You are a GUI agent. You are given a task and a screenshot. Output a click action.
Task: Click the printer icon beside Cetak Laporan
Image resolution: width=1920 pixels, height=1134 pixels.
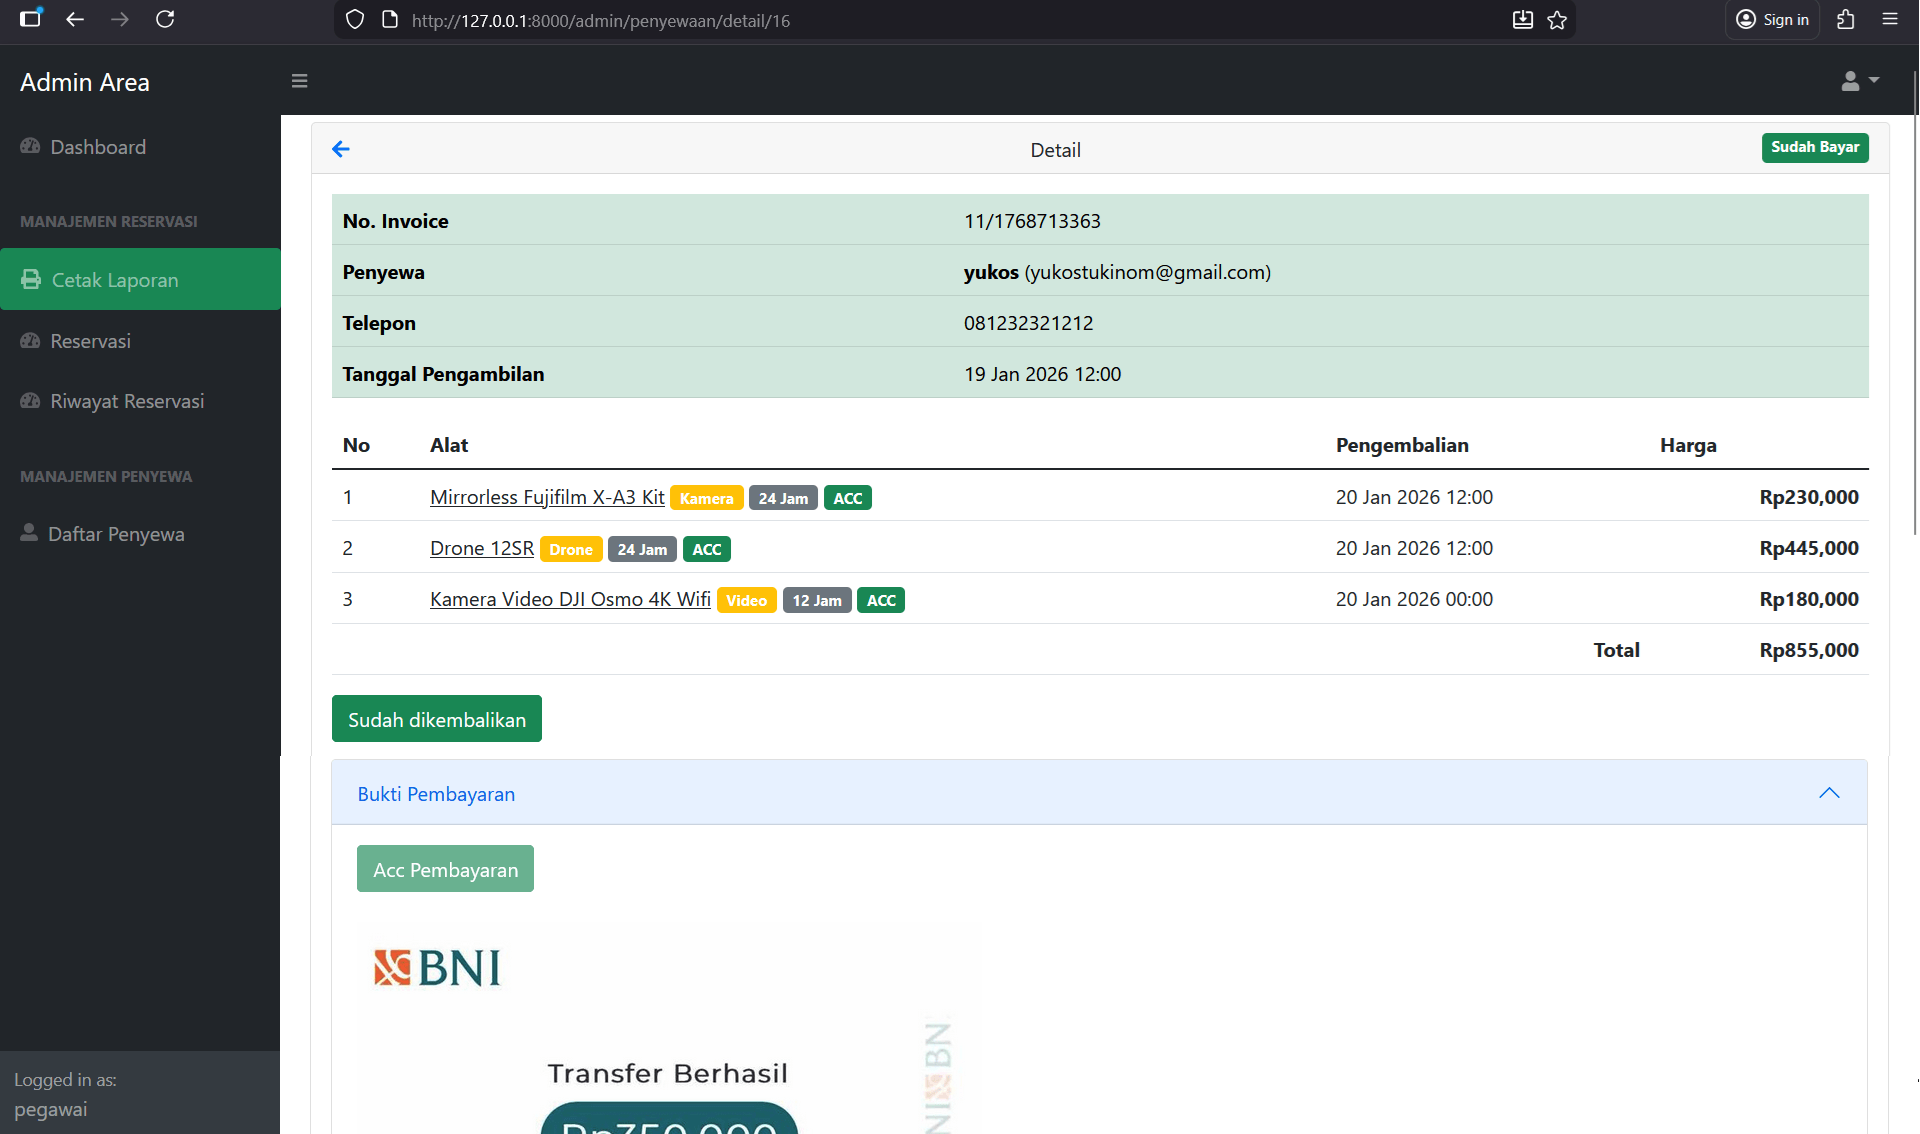pyautogui.click(x=31, y=279)
